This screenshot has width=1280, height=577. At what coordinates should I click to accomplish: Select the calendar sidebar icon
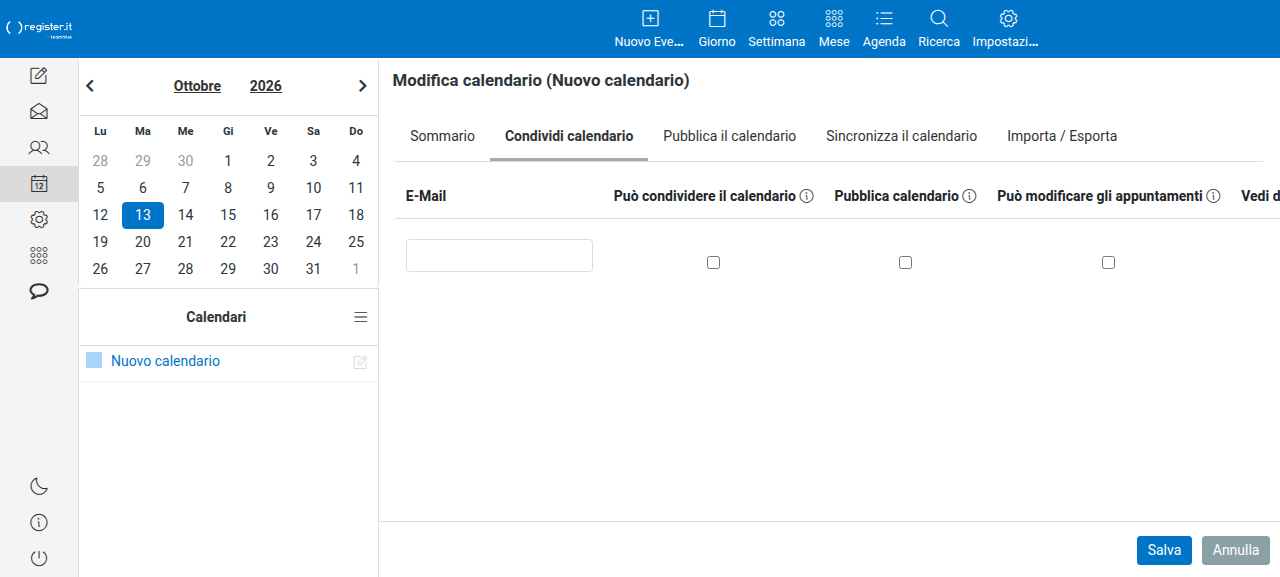39,184
